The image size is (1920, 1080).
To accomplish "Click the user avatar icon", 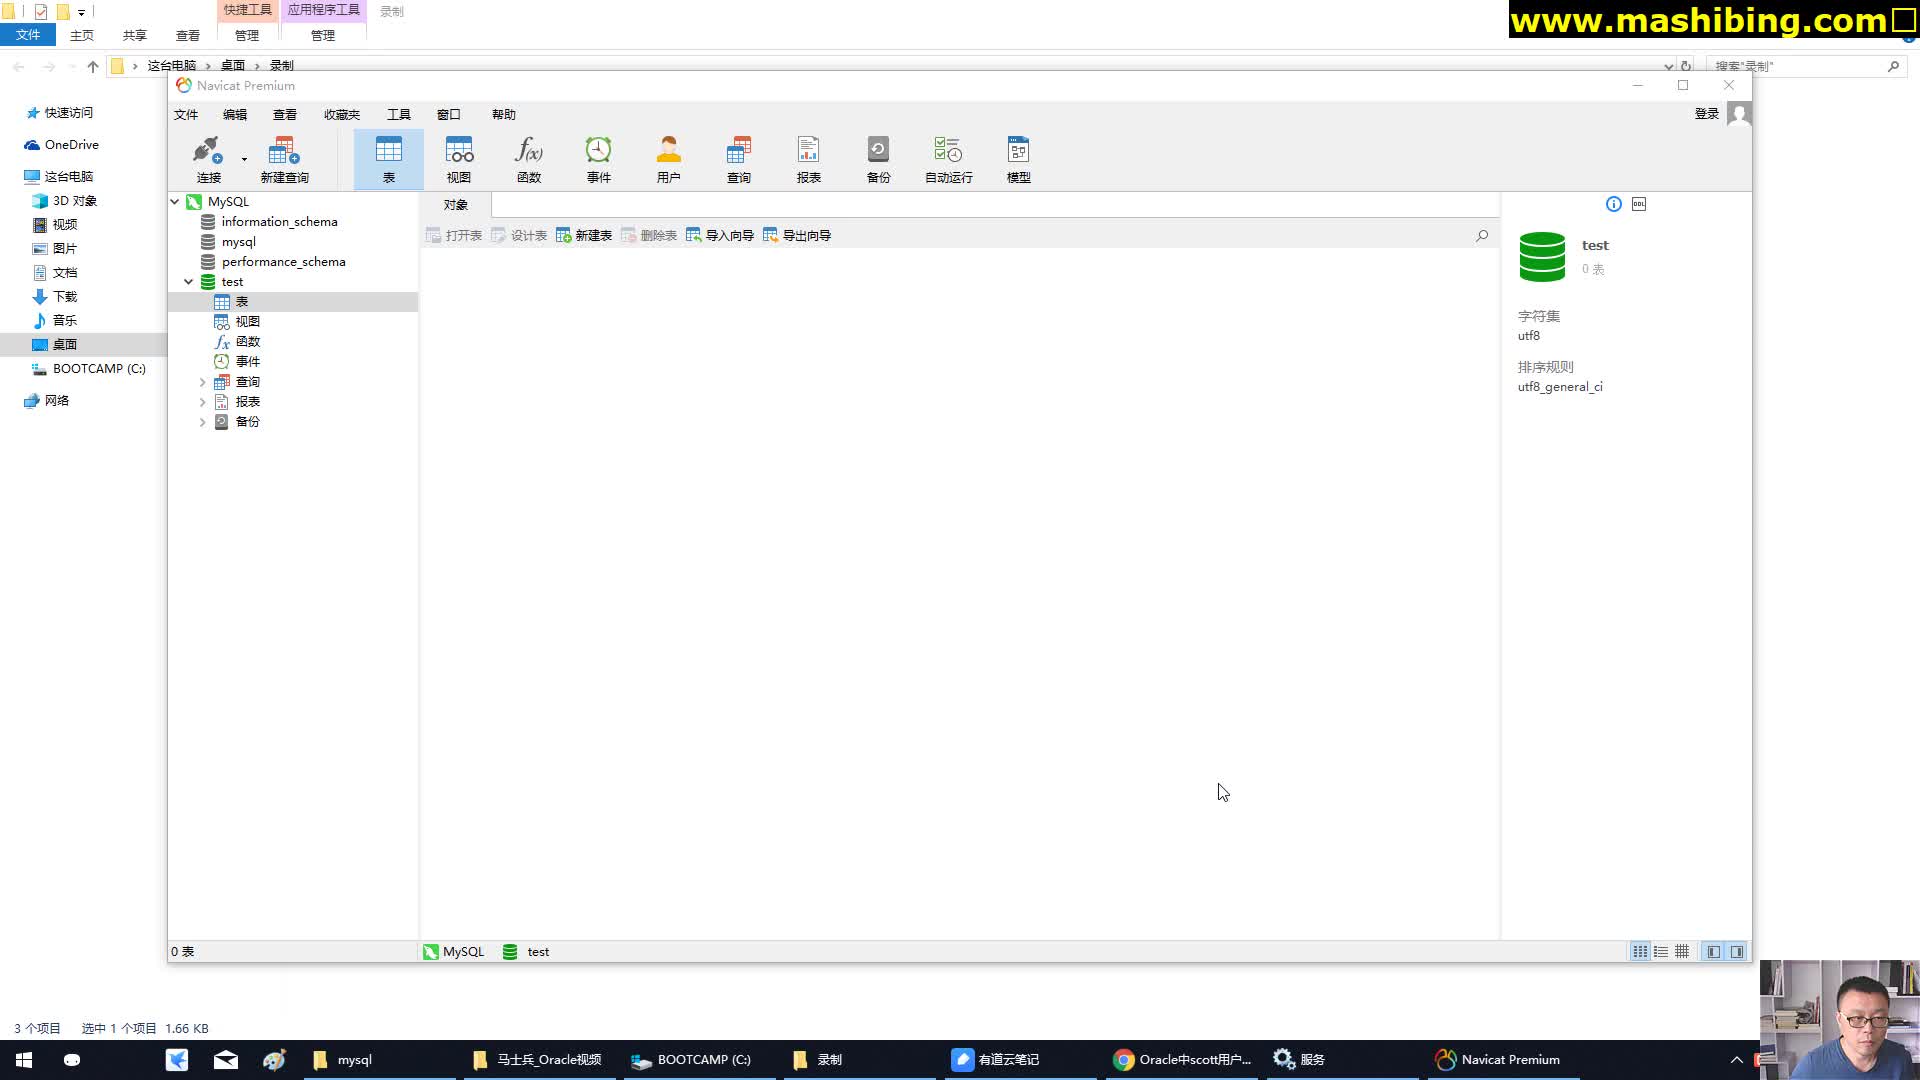I will (x=1739, y=114).
